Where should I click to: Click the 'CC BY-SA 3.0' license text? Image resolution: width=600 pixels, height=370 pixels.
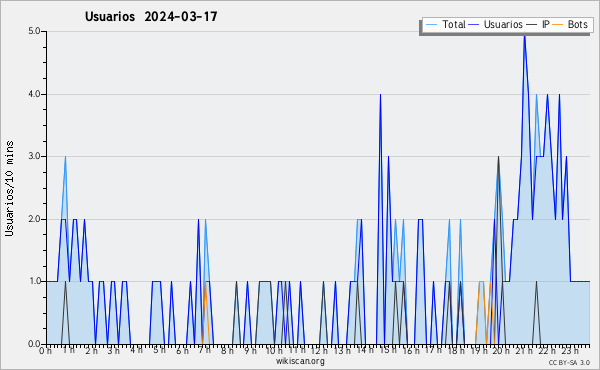point(569,362)
